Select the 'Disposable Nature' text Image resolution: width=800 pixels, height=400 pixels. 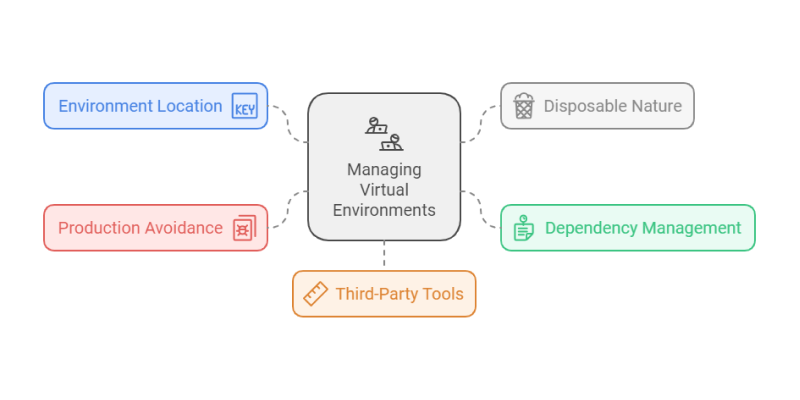612,106
